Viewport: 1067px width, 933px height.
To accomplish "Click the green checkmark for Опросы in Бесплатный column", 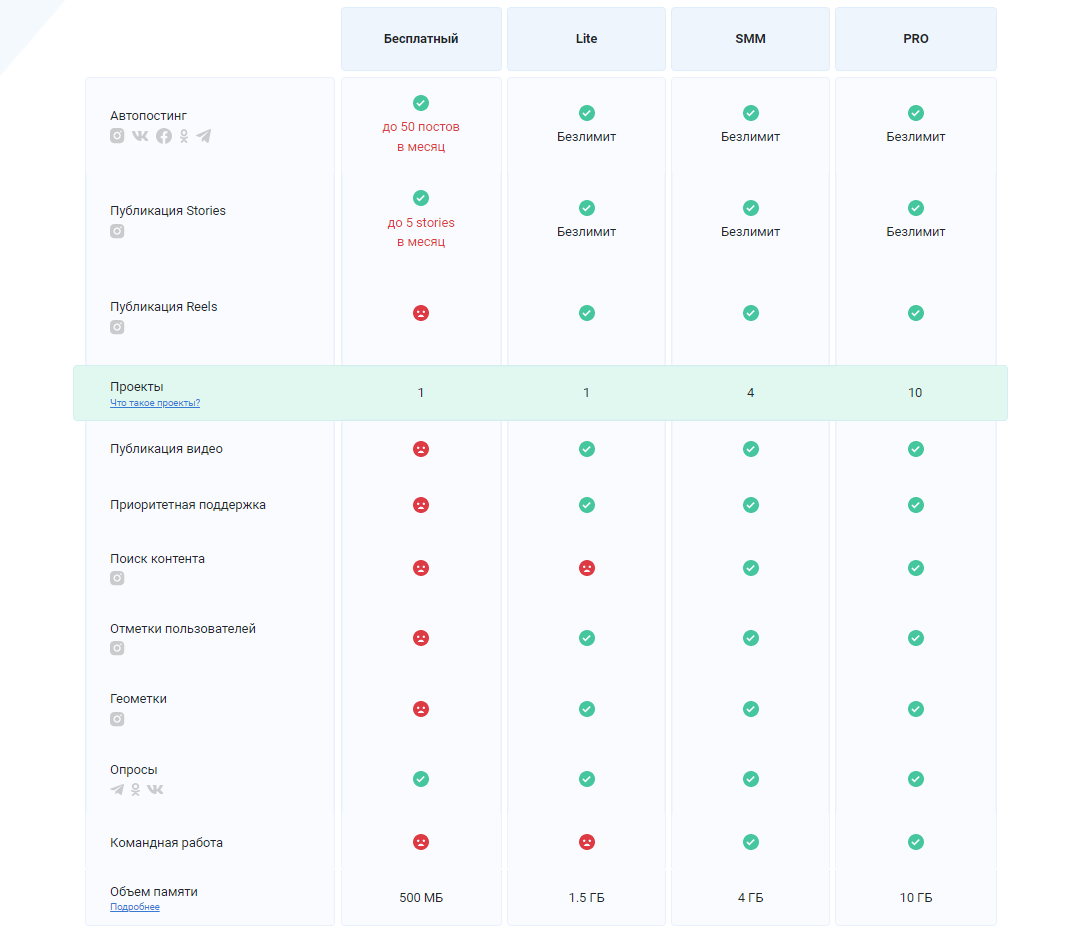I will [421, 779].
